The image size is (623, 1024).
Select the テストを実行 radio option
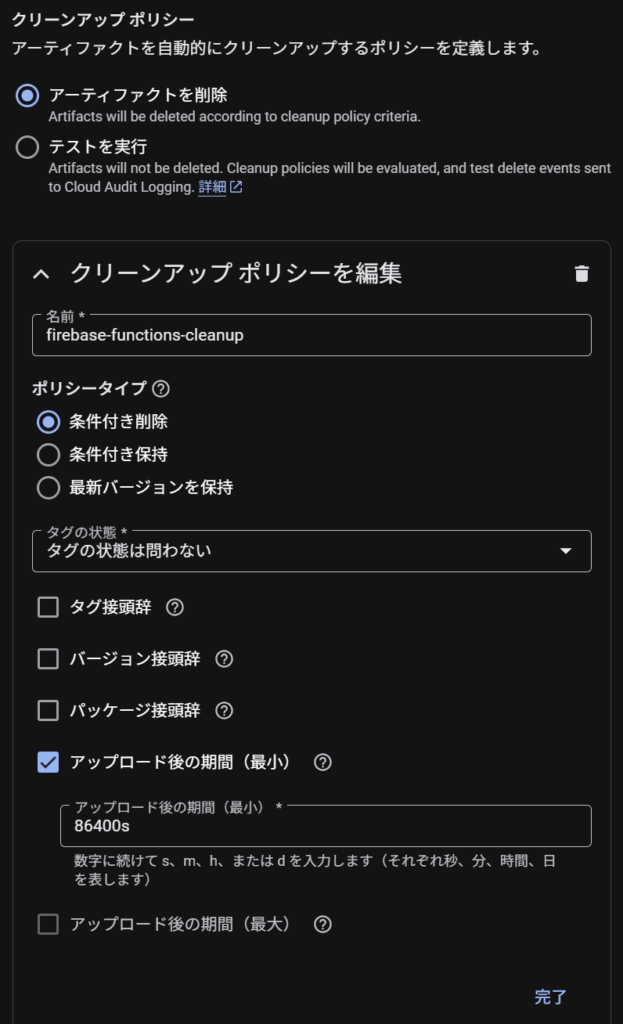(x=28, y=147)
